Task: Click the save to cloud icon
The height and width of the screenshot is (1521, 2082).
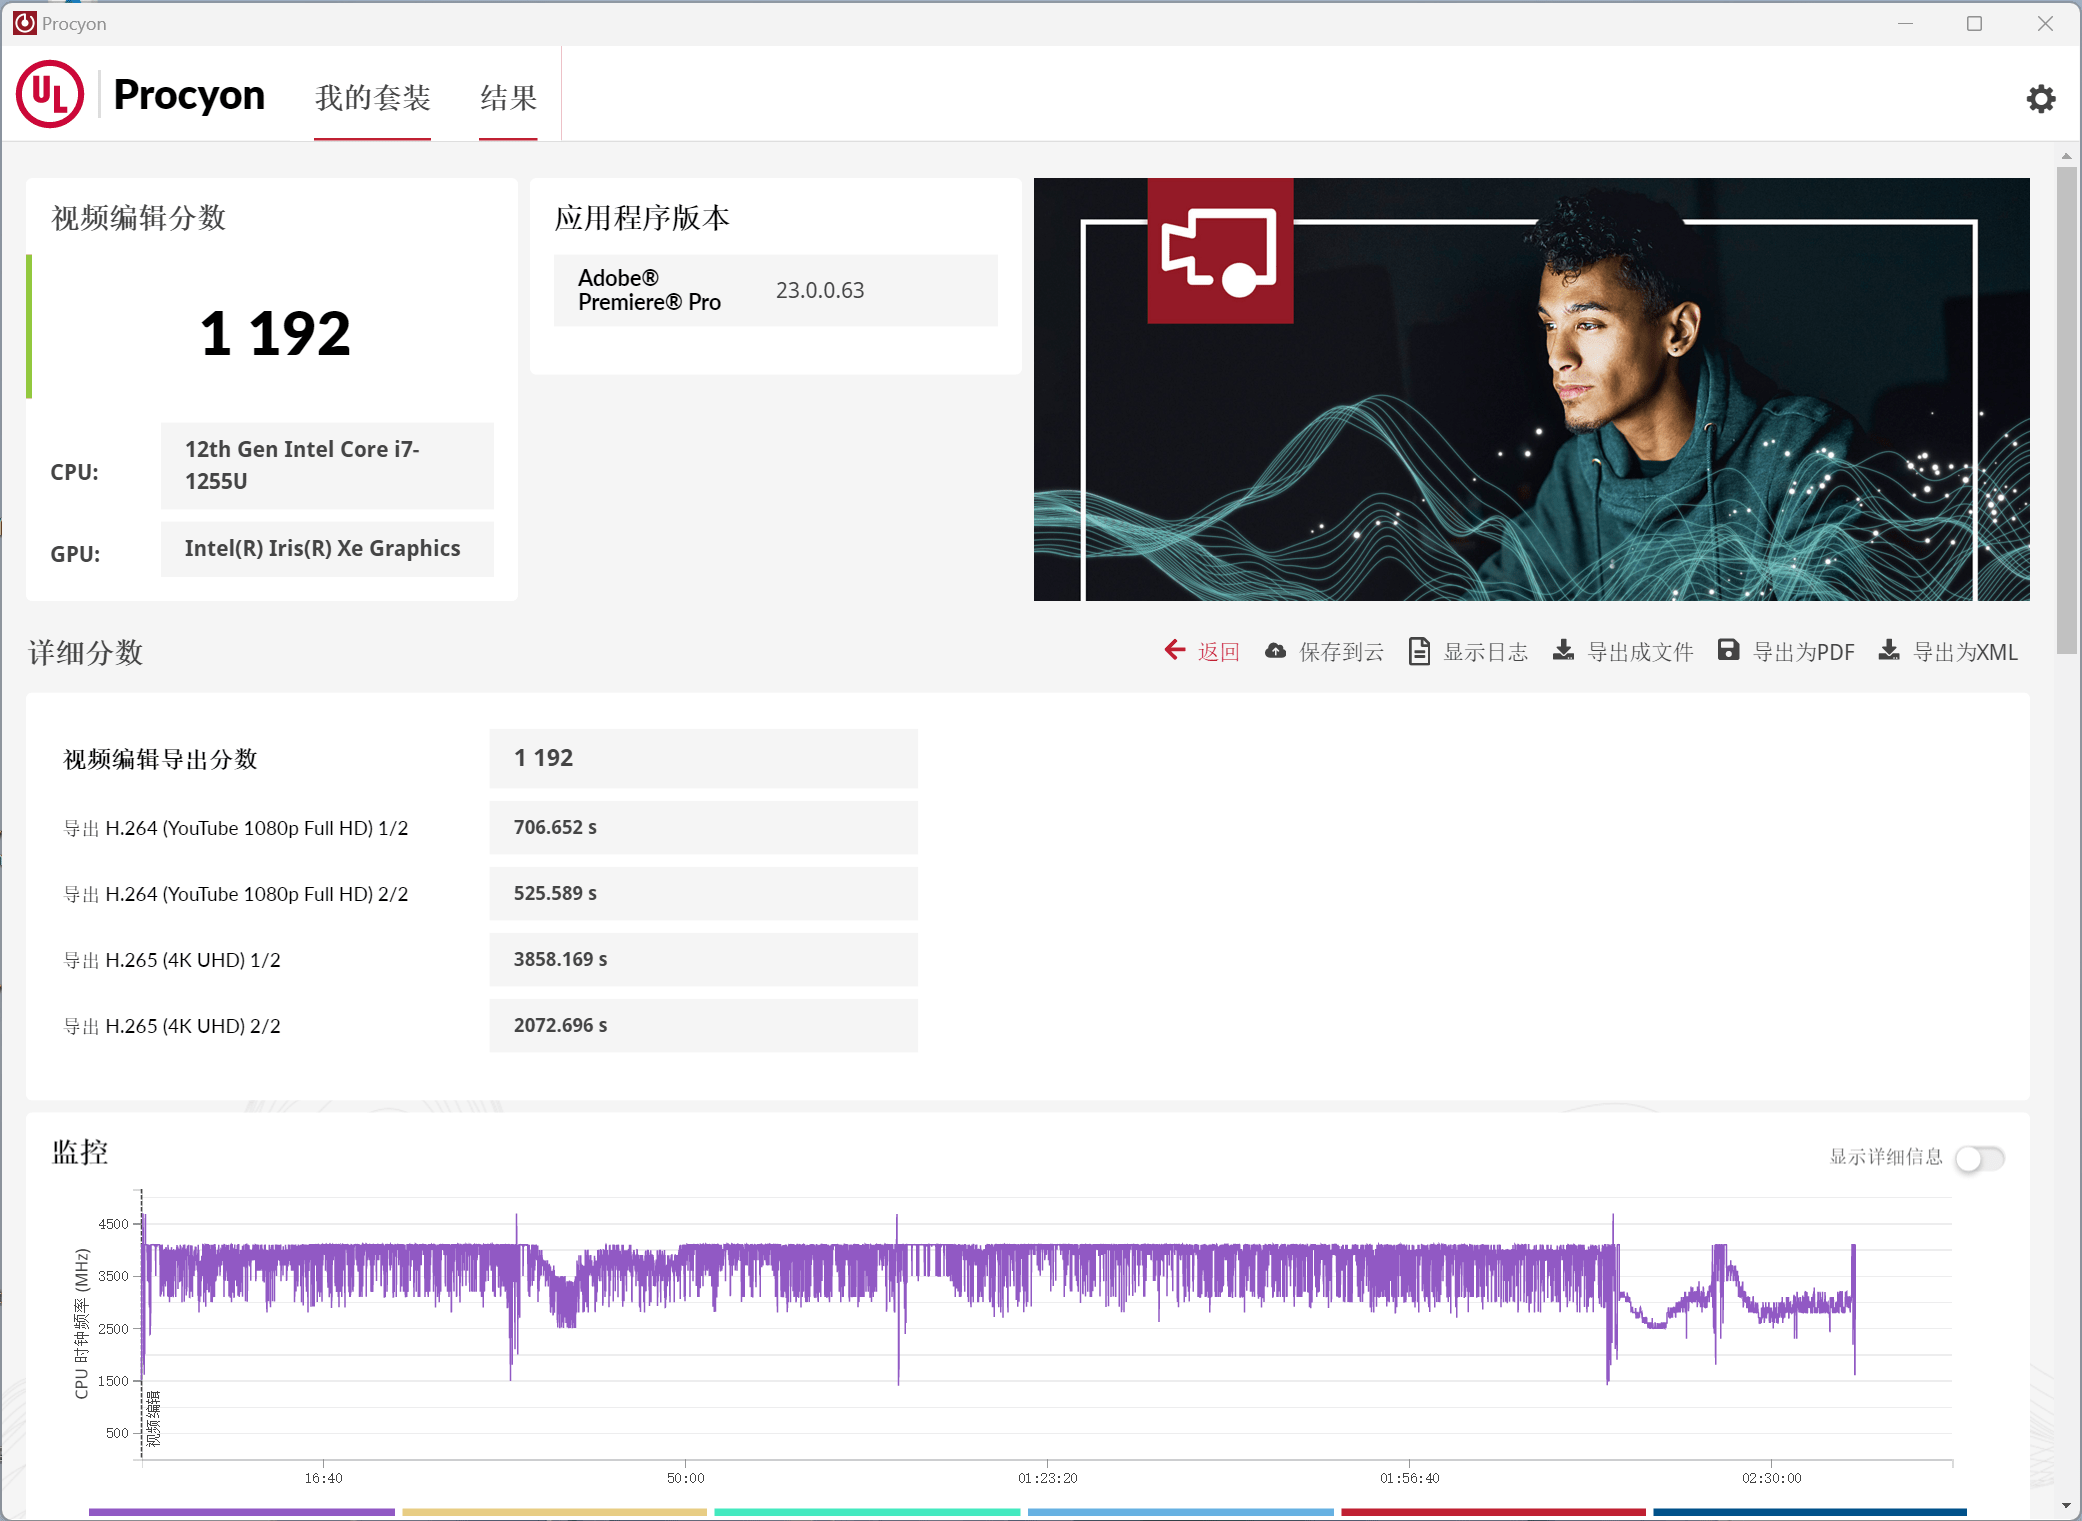Action: pos(1275,651)
